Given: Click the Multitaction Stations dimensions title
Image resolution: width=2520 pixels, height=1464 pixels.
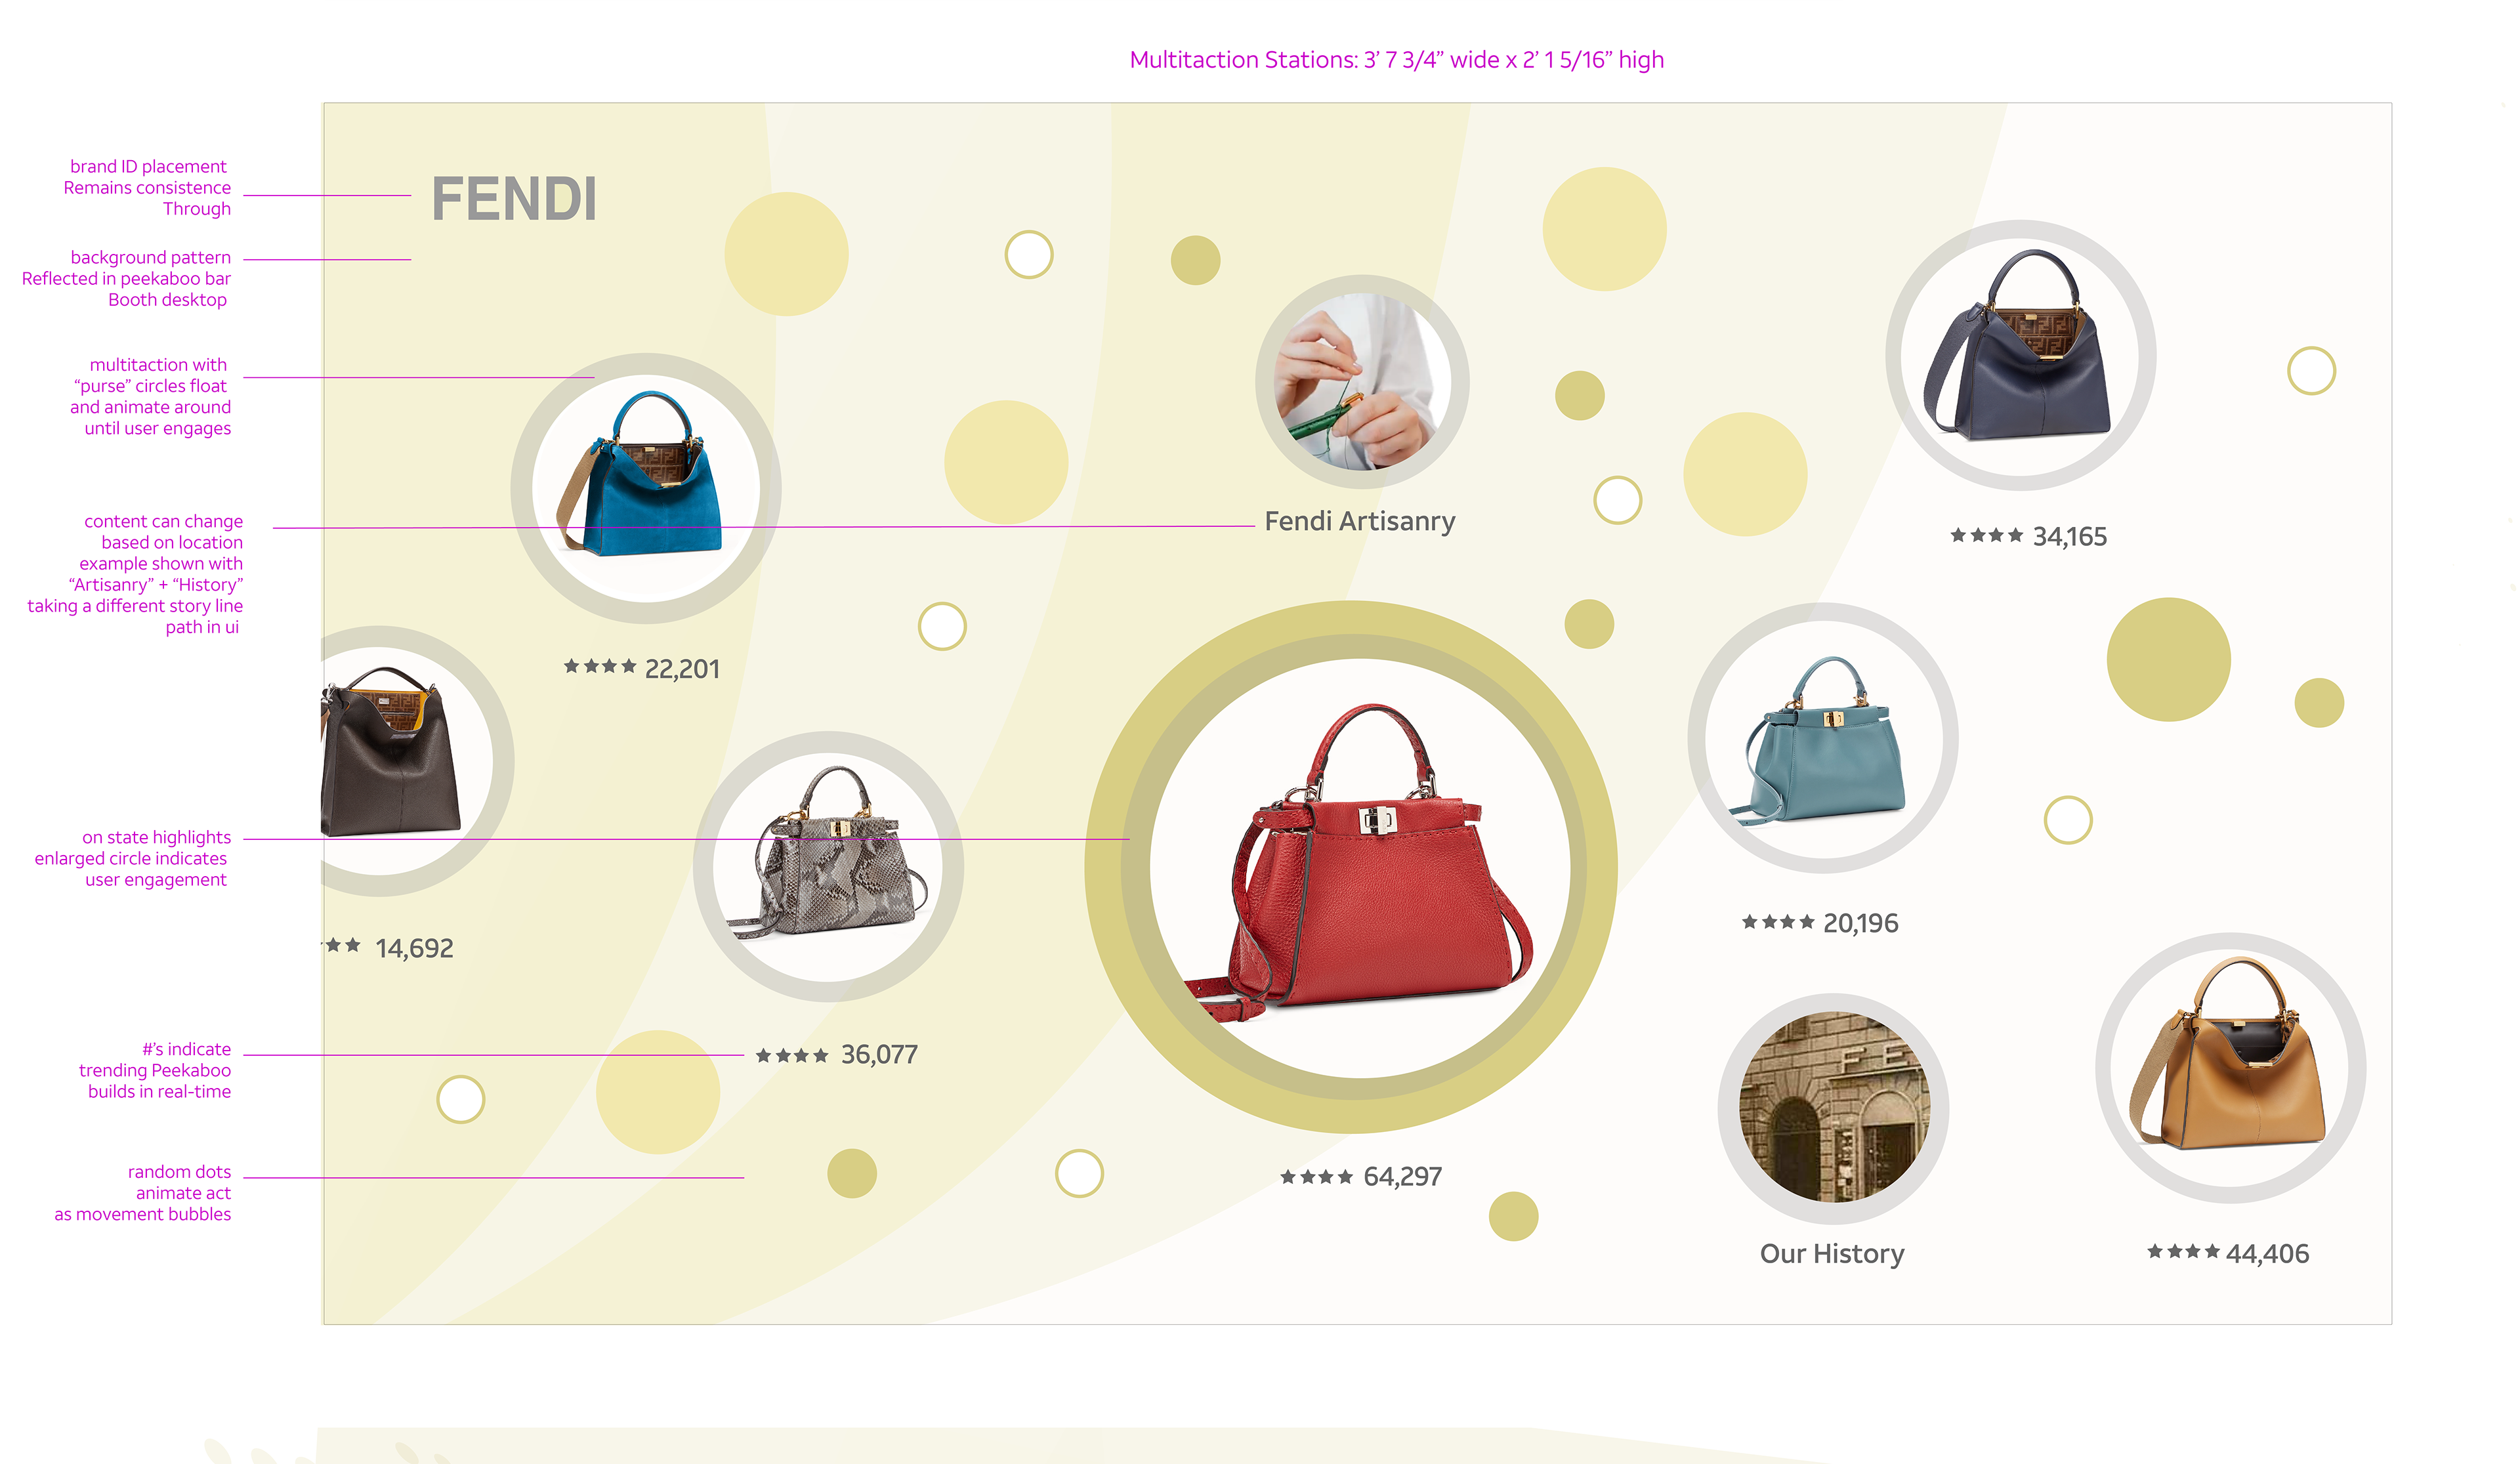Looking at the screenshot, I should tap(1397, 60).
